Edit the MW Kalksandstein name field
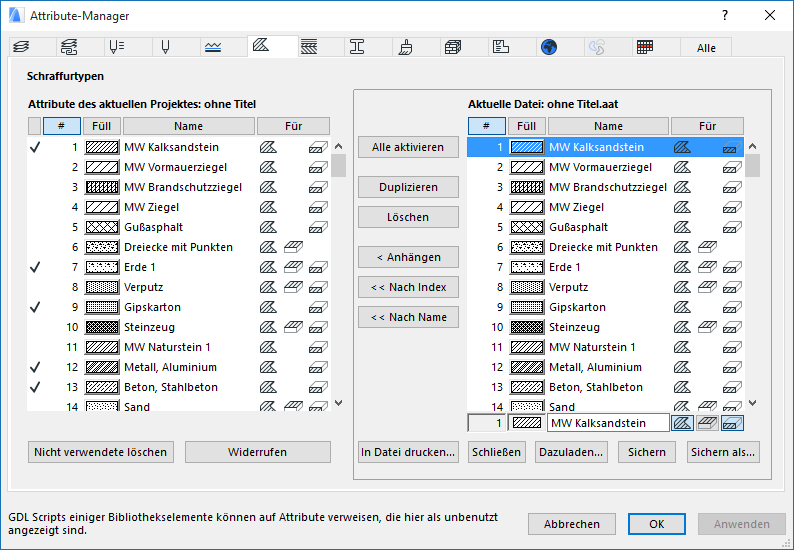The image size is (794, 550). pyautogui.click(x=608, y=423)
